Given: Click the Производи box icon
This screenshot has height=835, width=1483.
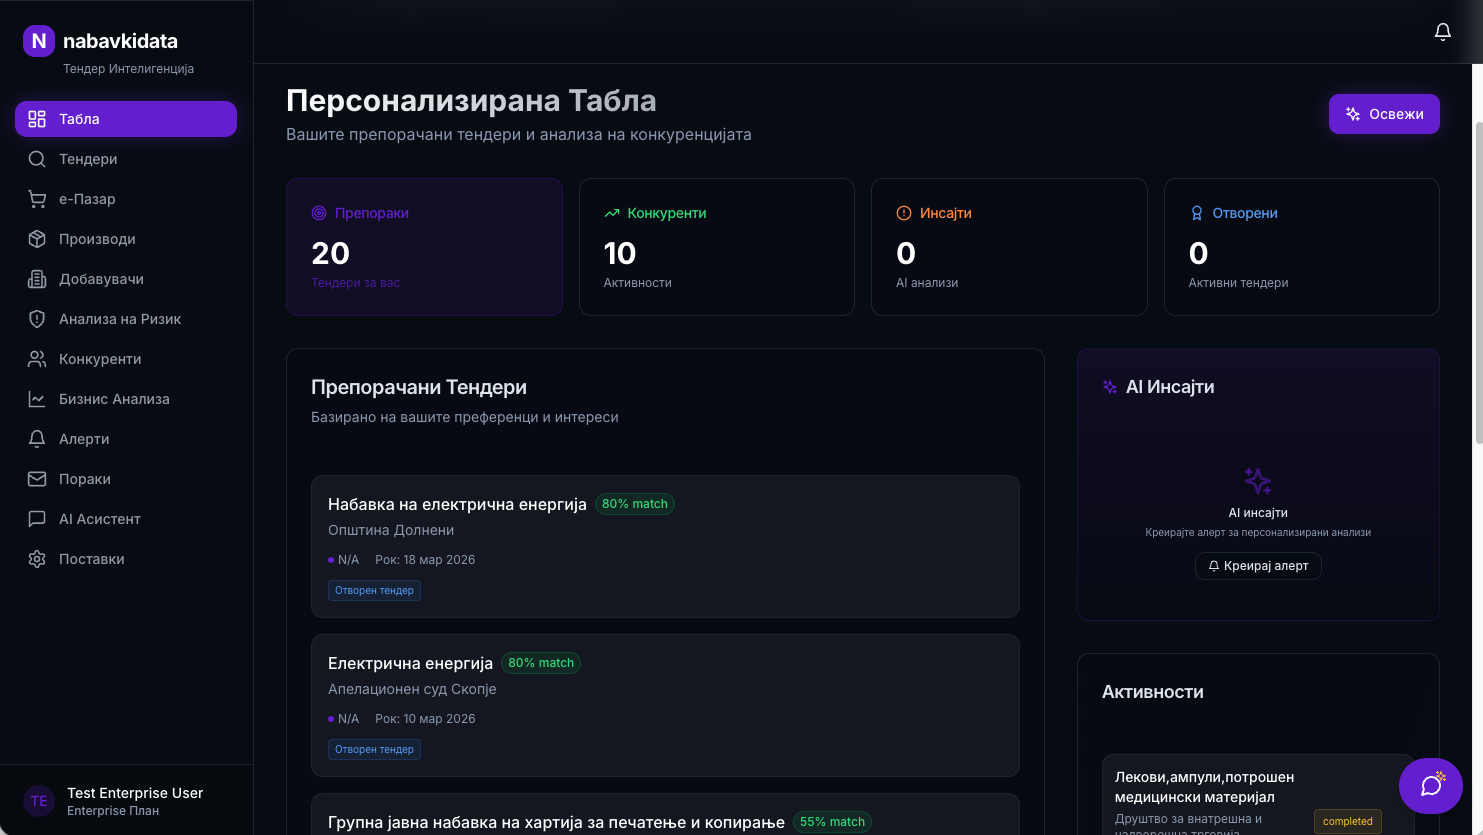Looking at the screenshot, I should pos(37,239).
